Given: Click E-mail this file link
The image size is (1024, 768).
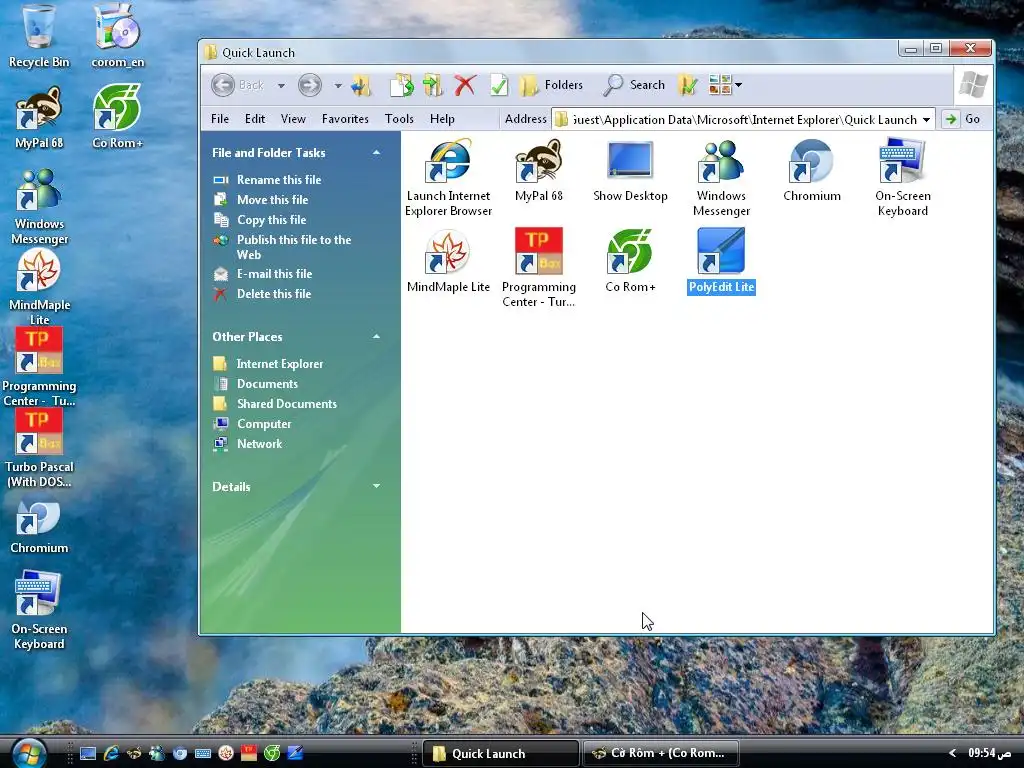Looking at the screenshot, I should pos(274,274).
